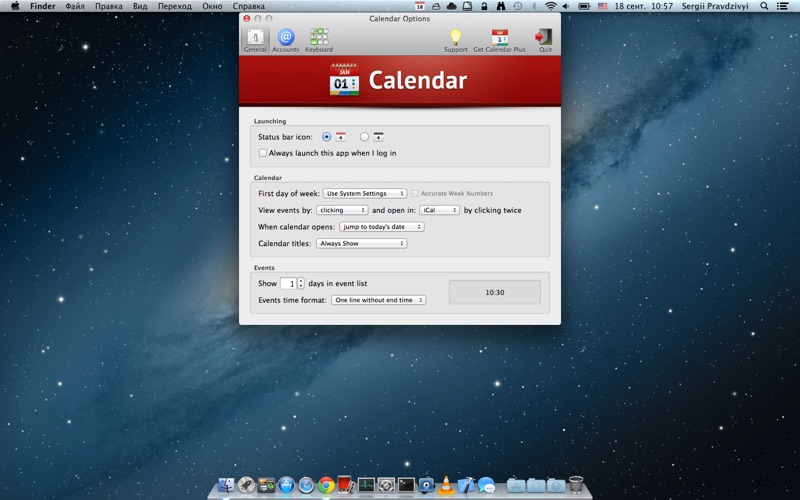The width and height of the screenshot is (800, 500).
Task: Click the Show days number field
Action: [288, 283]
